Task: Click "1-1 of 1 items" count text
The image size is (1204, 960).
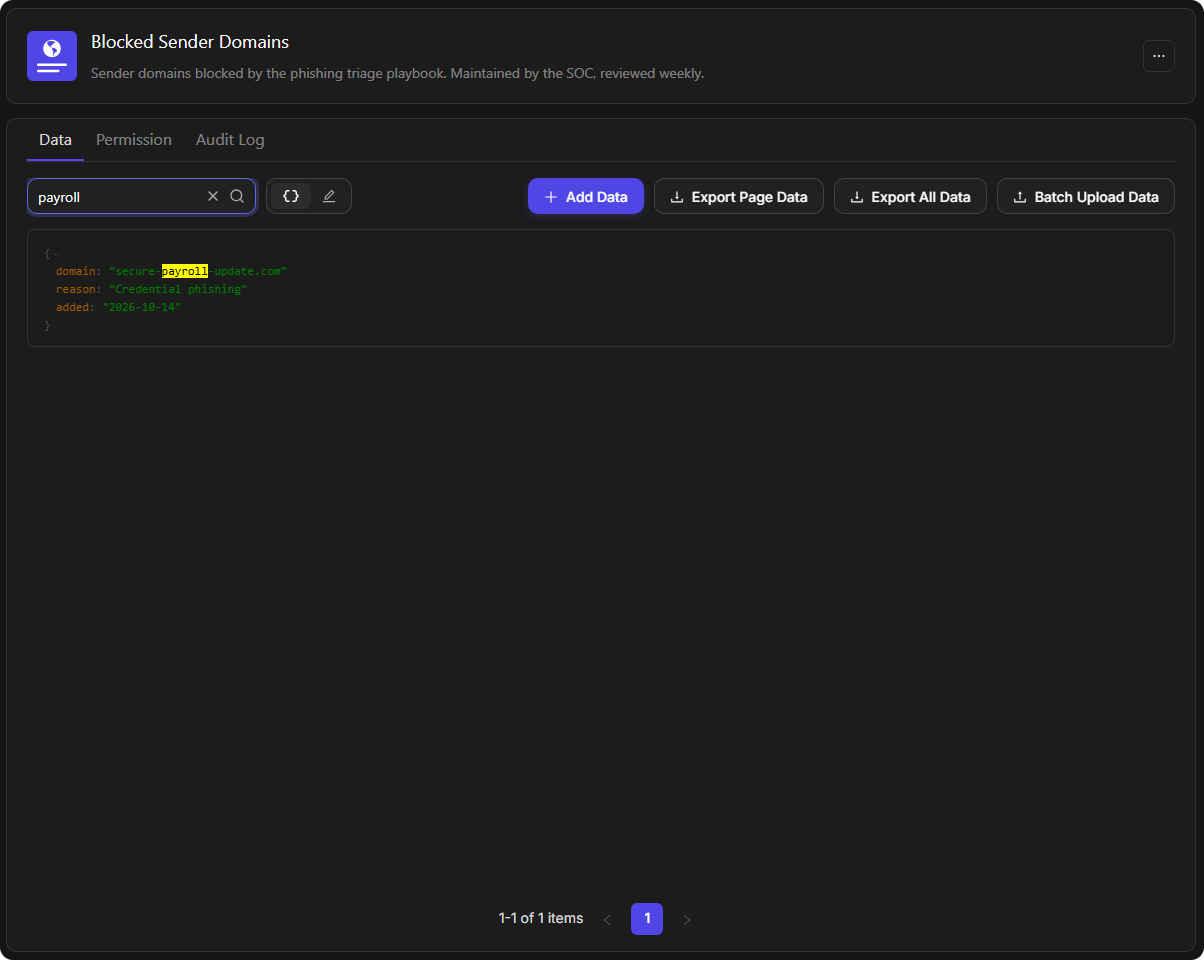Action: (x=541, y=918)
